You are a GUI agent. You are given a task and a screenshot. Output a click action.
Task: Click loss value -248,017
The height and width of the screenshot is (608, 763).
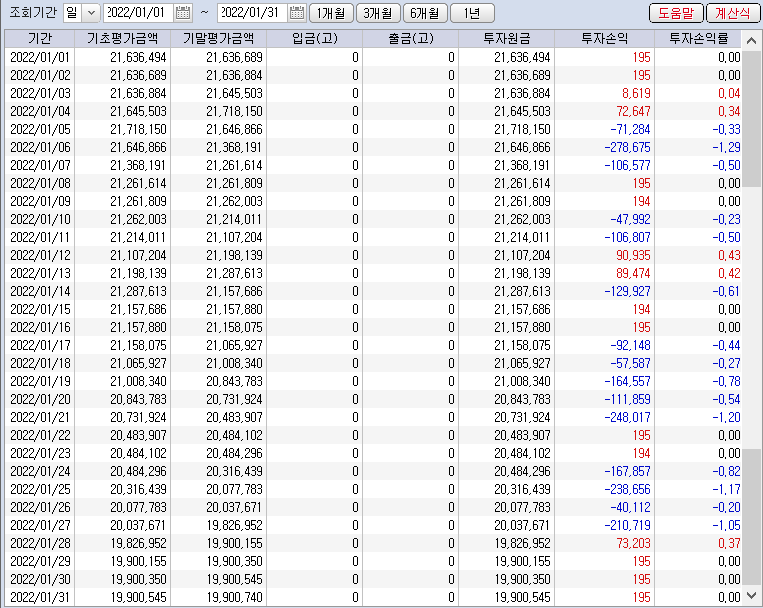pyautogui.click(x=627, y=418)
